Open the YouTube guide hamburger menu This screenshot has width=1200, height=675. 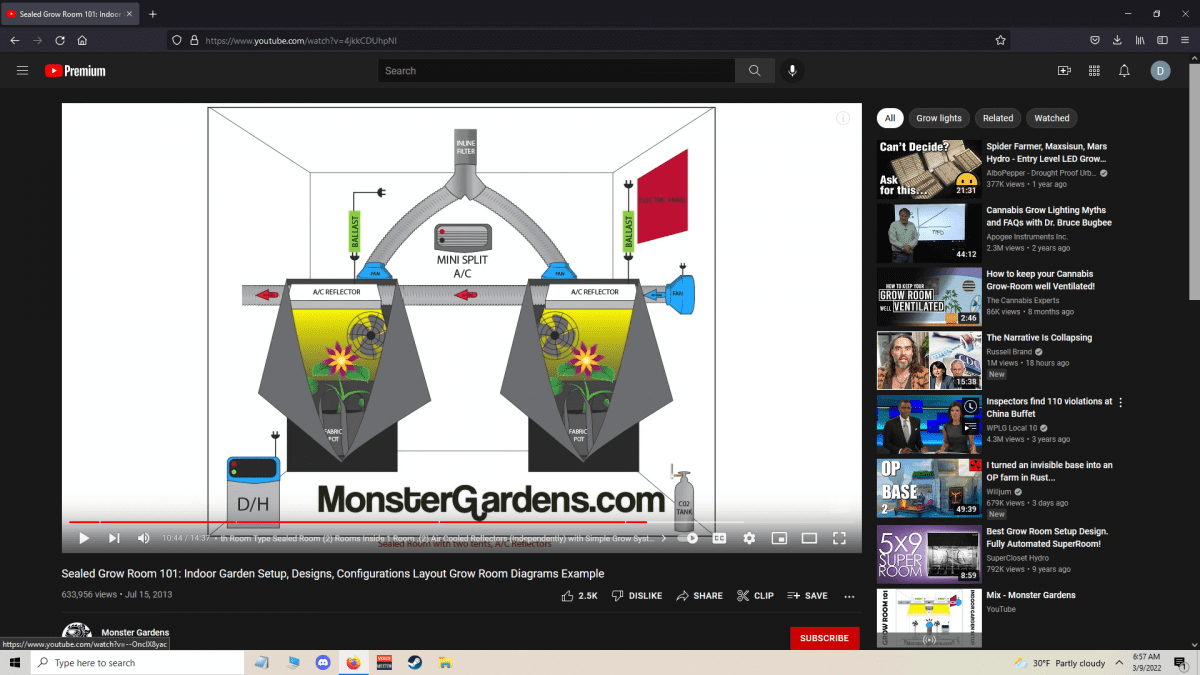[22, 71]
